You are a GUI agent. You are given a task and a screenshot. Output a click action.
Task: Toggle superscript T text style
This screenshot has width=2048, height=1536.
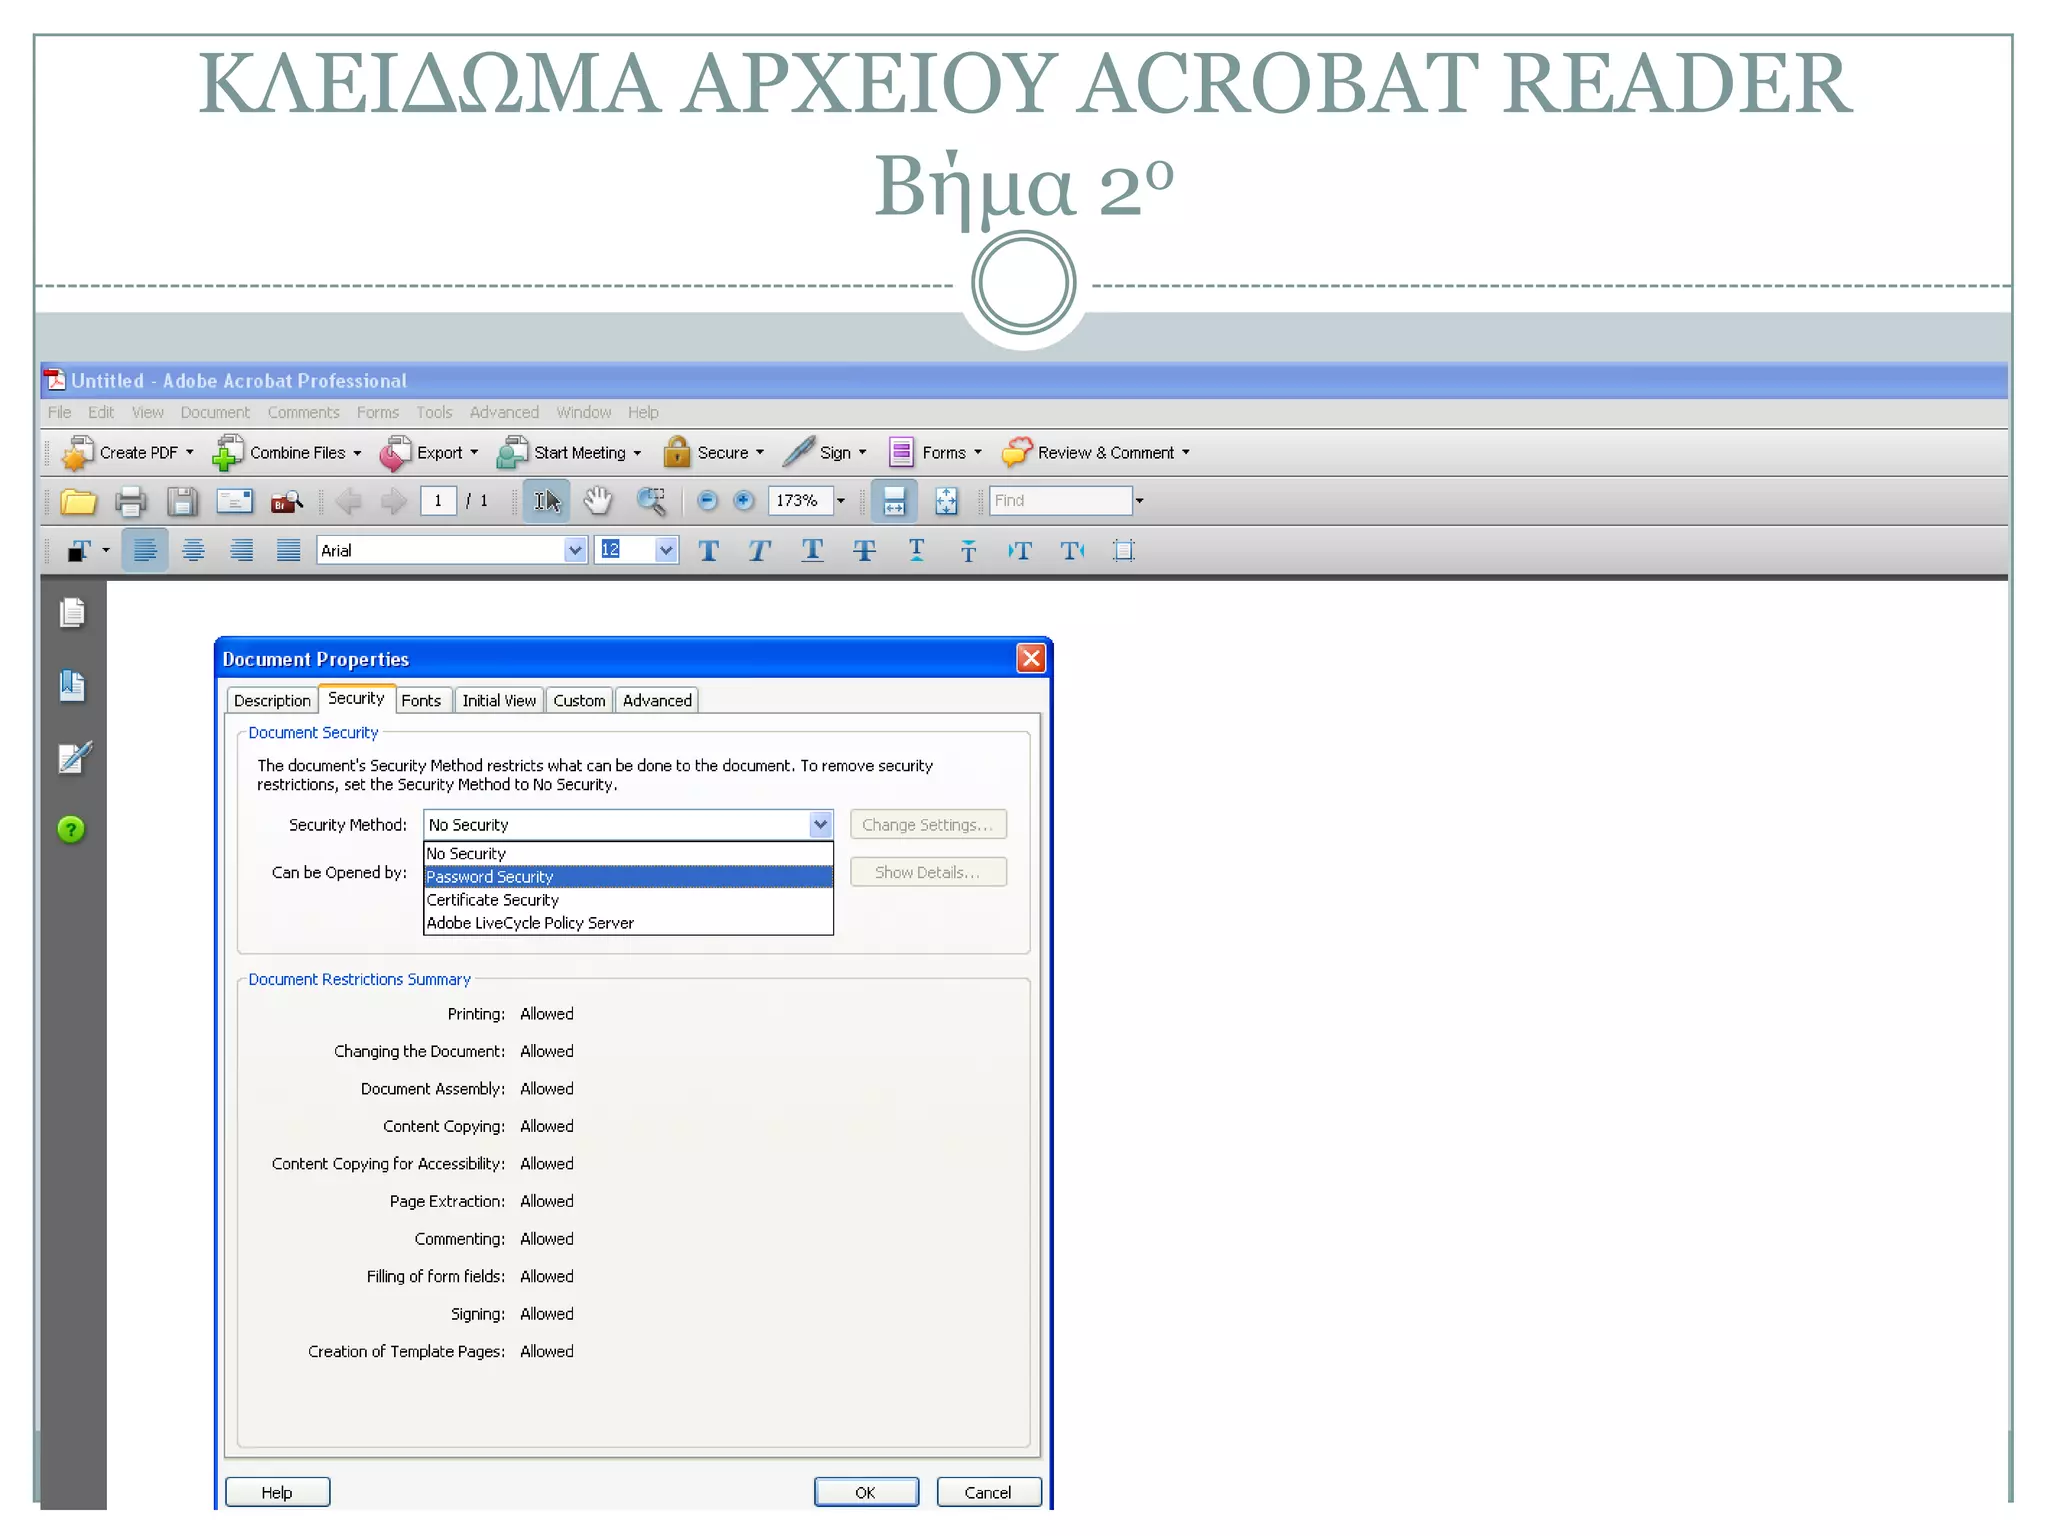point(916,550)
